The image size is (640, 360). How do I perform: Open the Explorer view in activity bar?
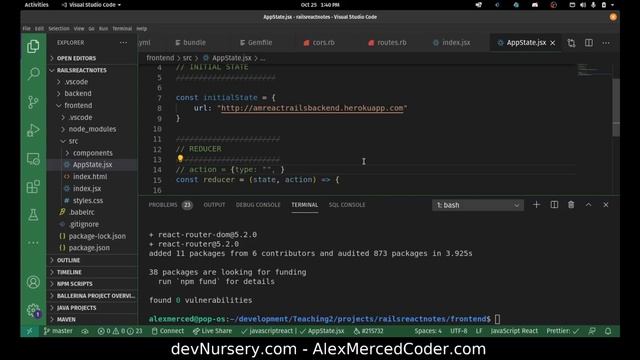pos(33,47)
